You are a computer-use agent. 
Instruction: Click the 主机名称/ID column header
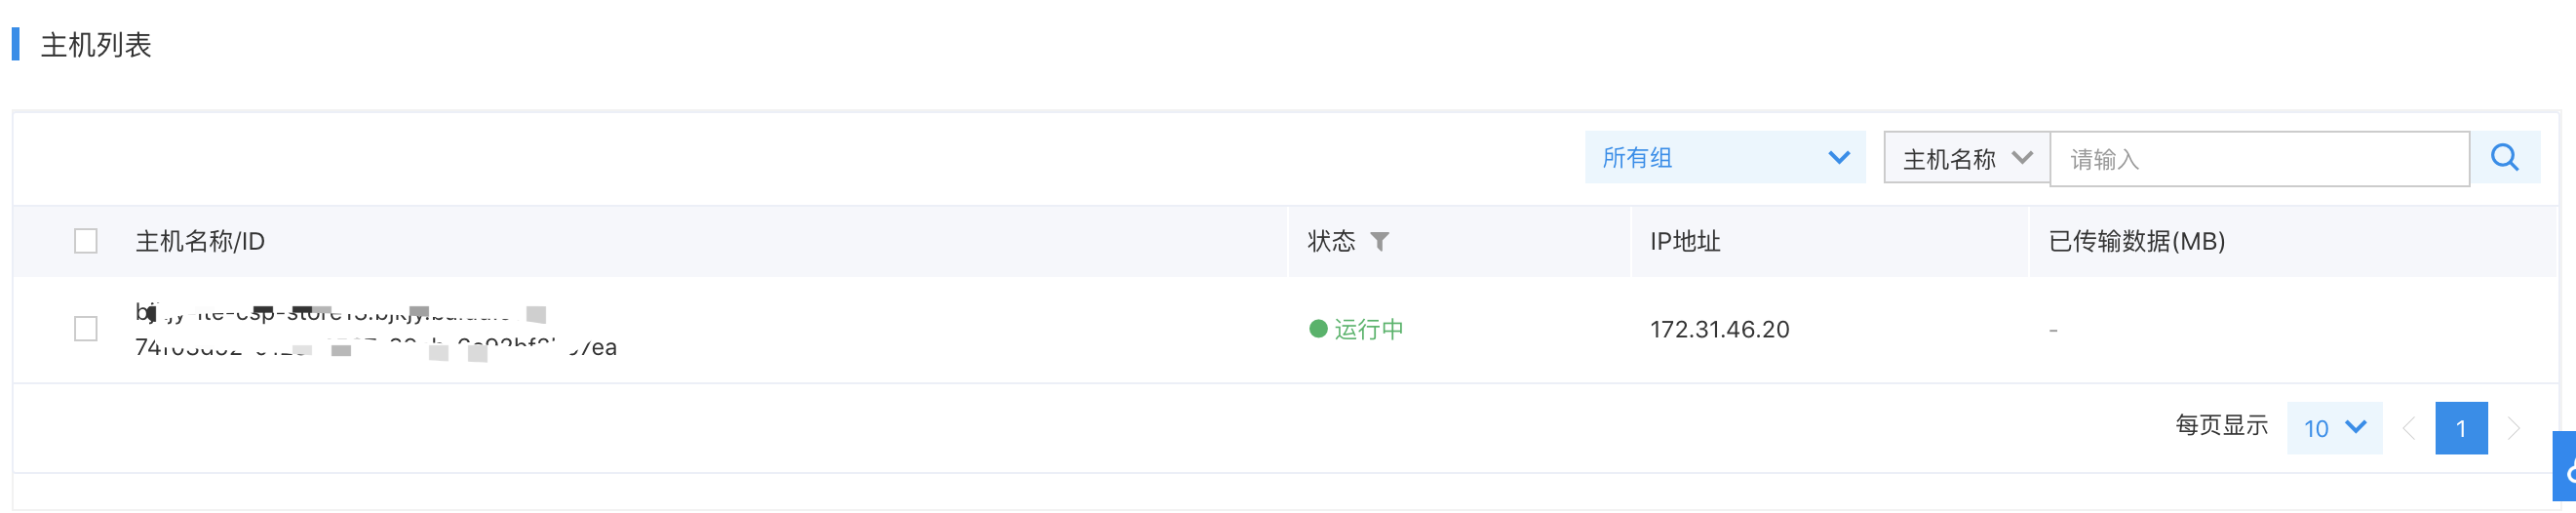tap(200, 242)
